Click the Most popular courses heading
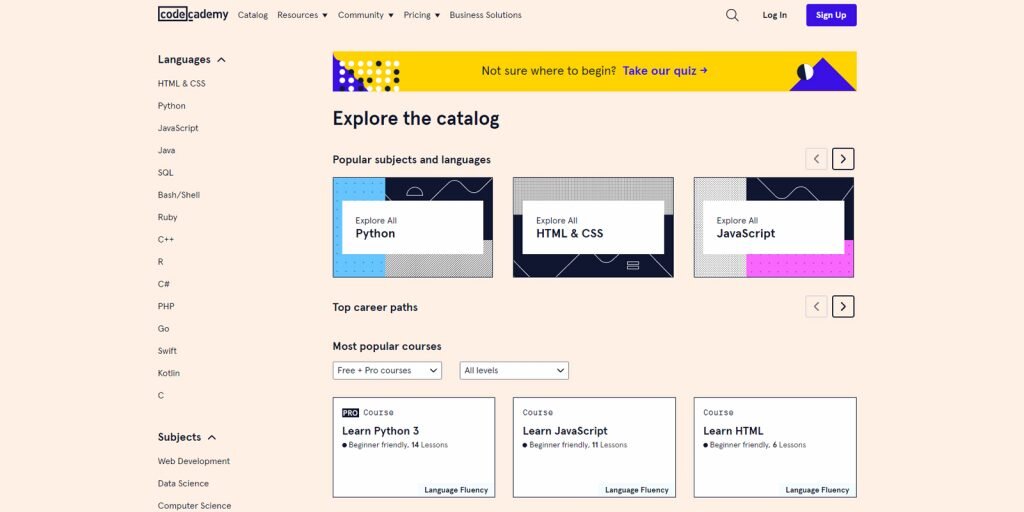This screenshot has height=512, width=1024. pyautogui.click(x=387, y=346)
